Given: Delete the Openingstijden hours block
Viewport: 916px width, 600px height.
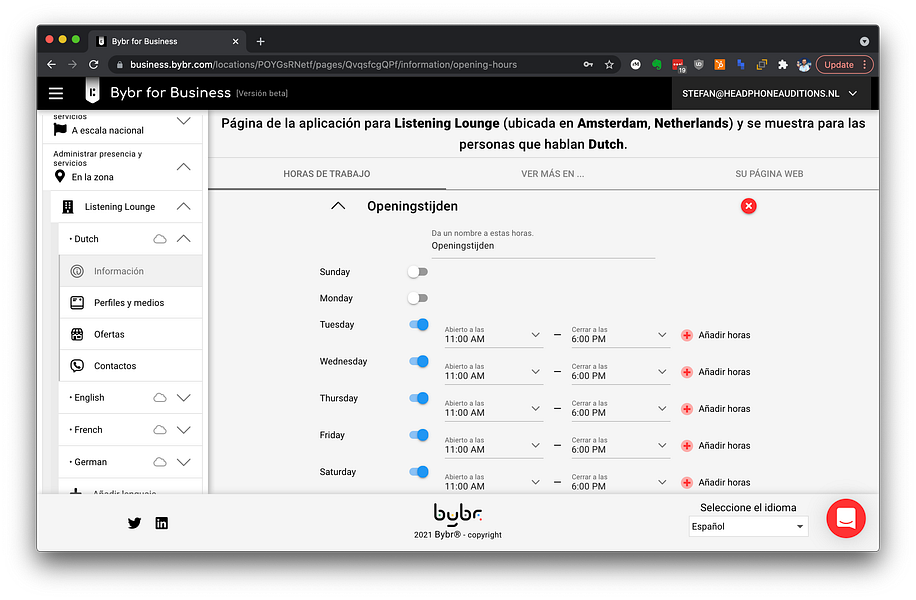Looking at the screenshot, I should point(748,206).
